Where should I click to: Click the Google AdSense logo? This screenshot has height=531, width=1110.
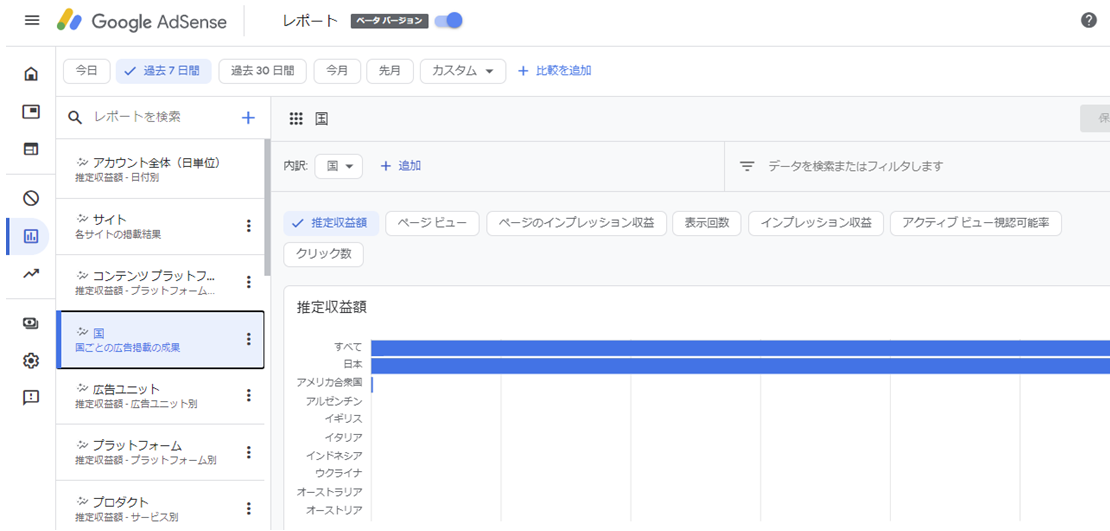tap(142, 21)
